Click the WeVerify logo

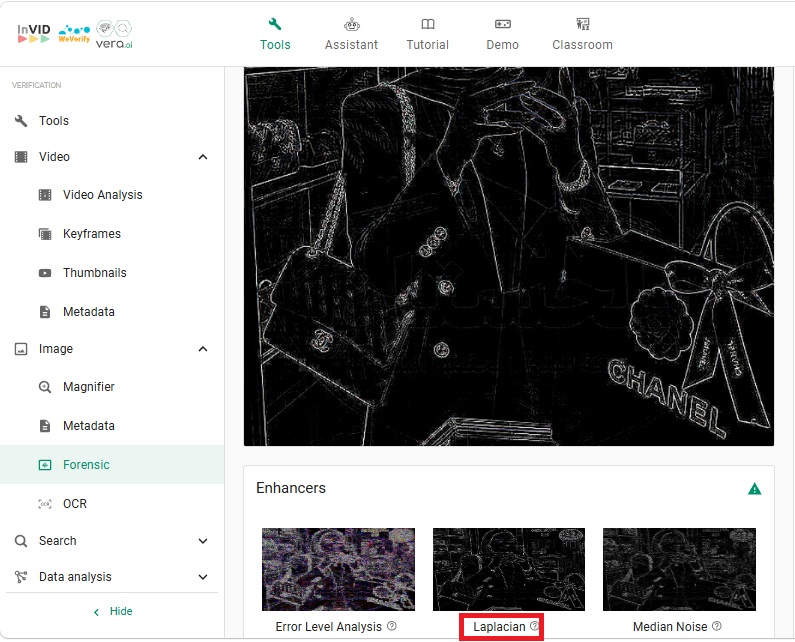coord(74,33)
